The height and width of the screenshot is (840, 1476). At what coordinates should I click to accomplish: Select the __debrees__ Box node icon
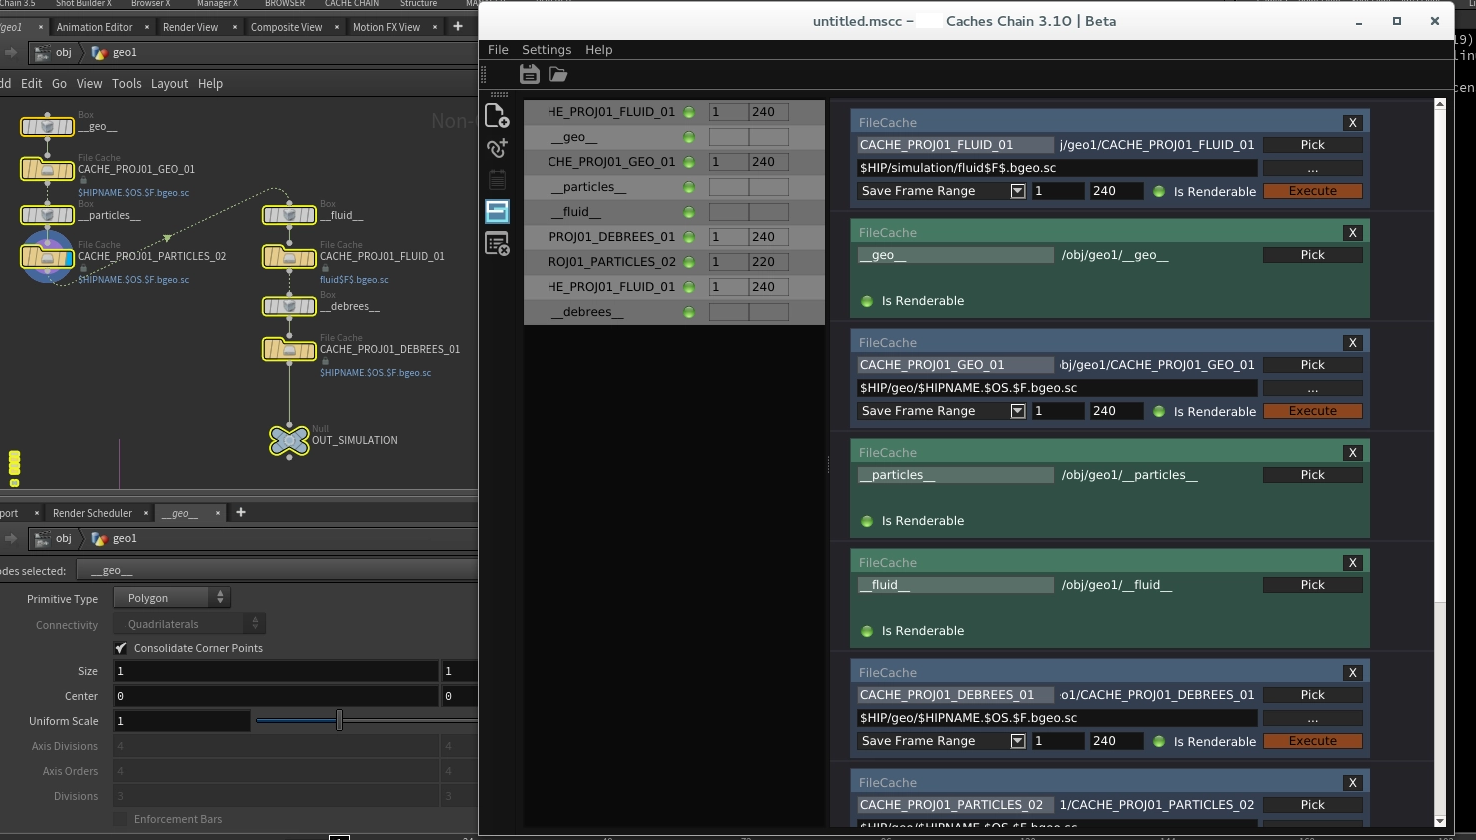click(x=289, y=306)
